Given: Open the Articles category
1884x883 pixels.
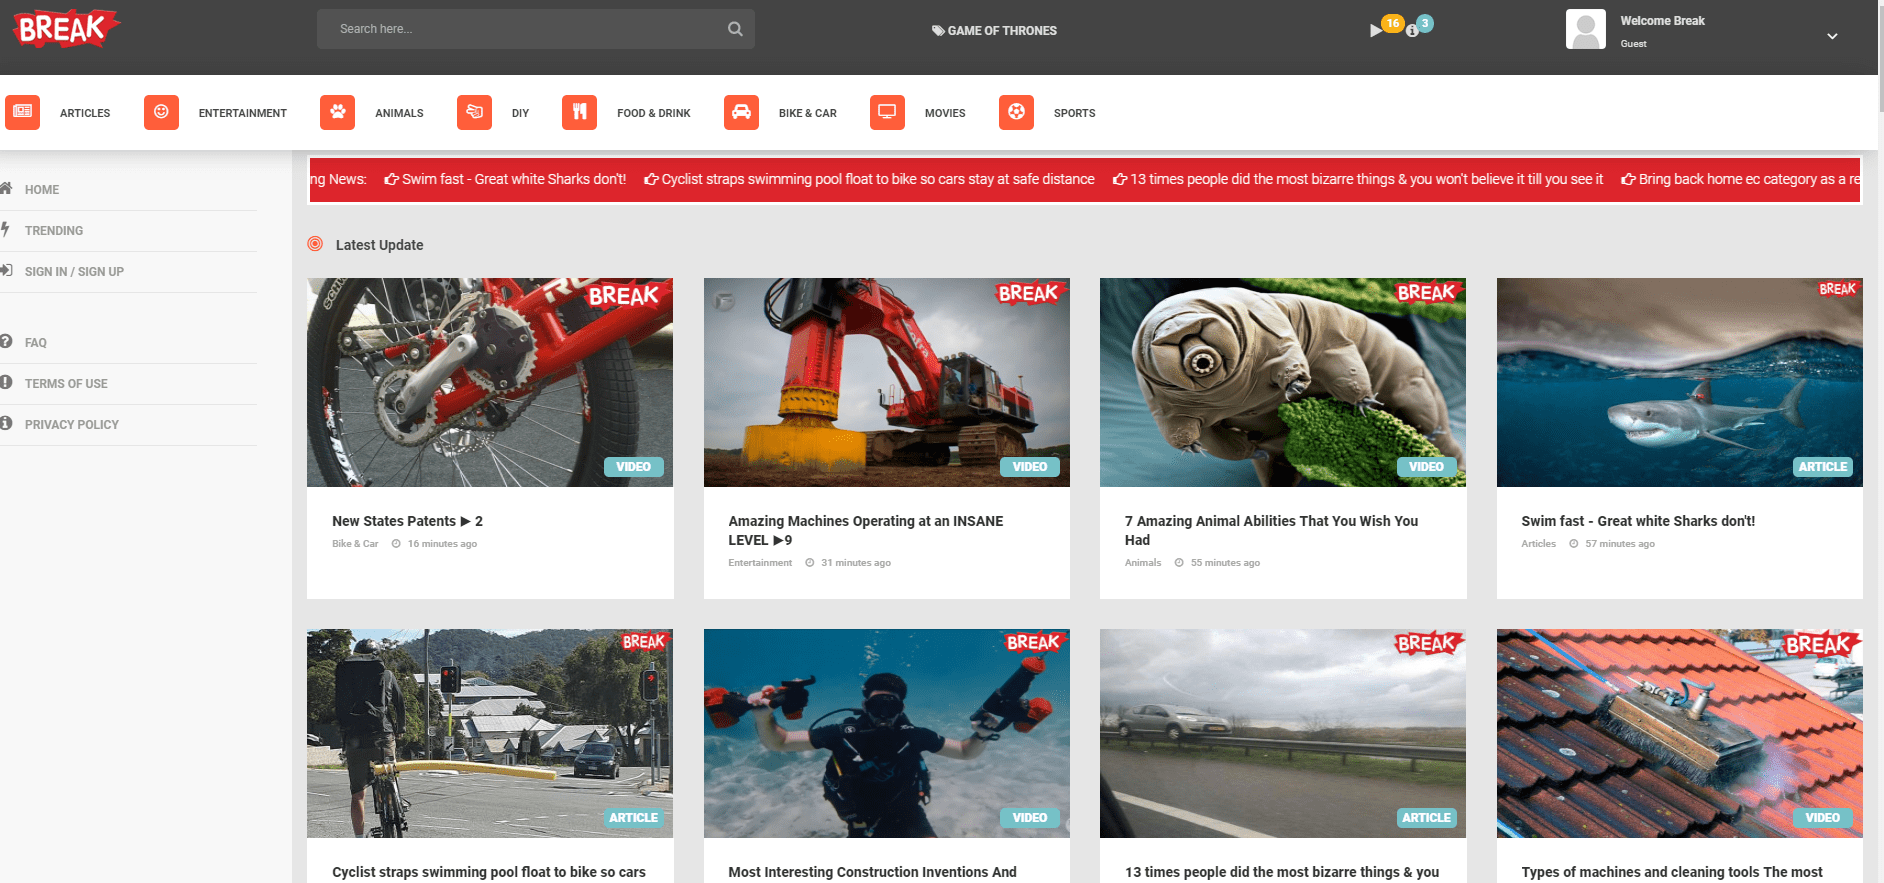Looking at the screenshot, I should 85,113.
